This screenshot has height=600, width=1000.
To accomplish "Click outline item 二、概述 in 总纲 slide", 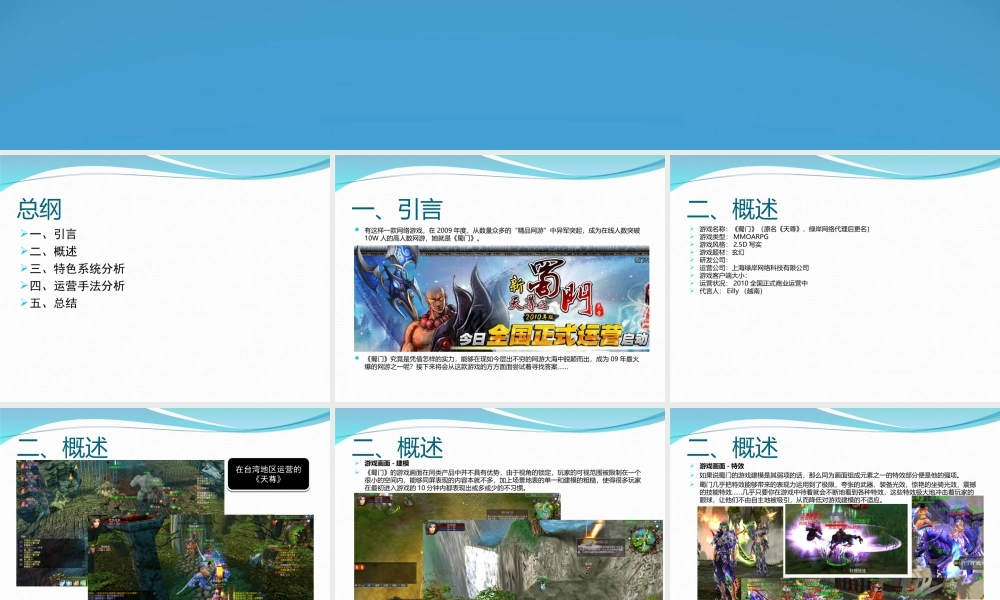I will [53, 251].
